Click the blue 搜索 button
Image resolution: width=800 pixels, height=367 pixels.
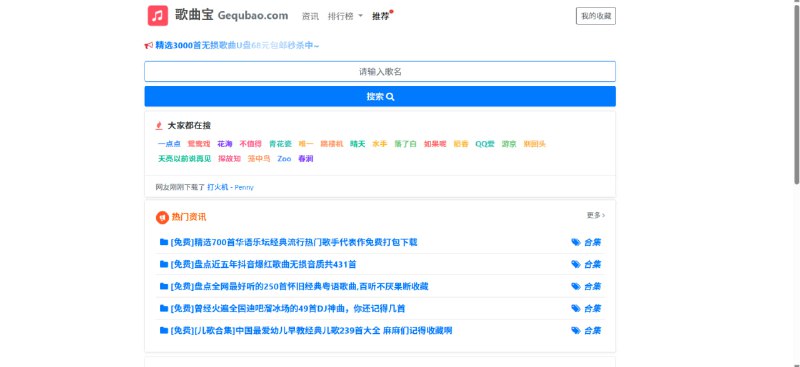pyautogui.click(x=380, y=96)
